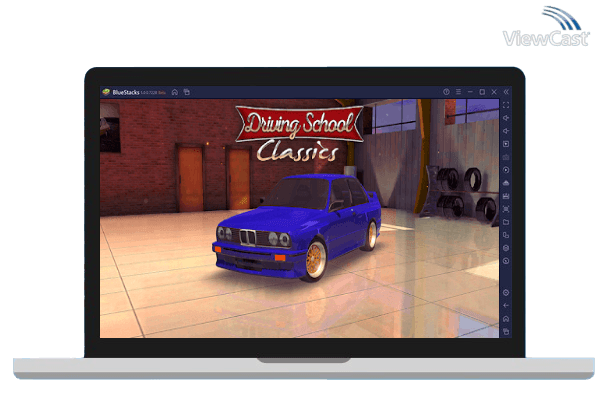
Task: Click the Driving School Classics title banner
Action: pos(299,133)
